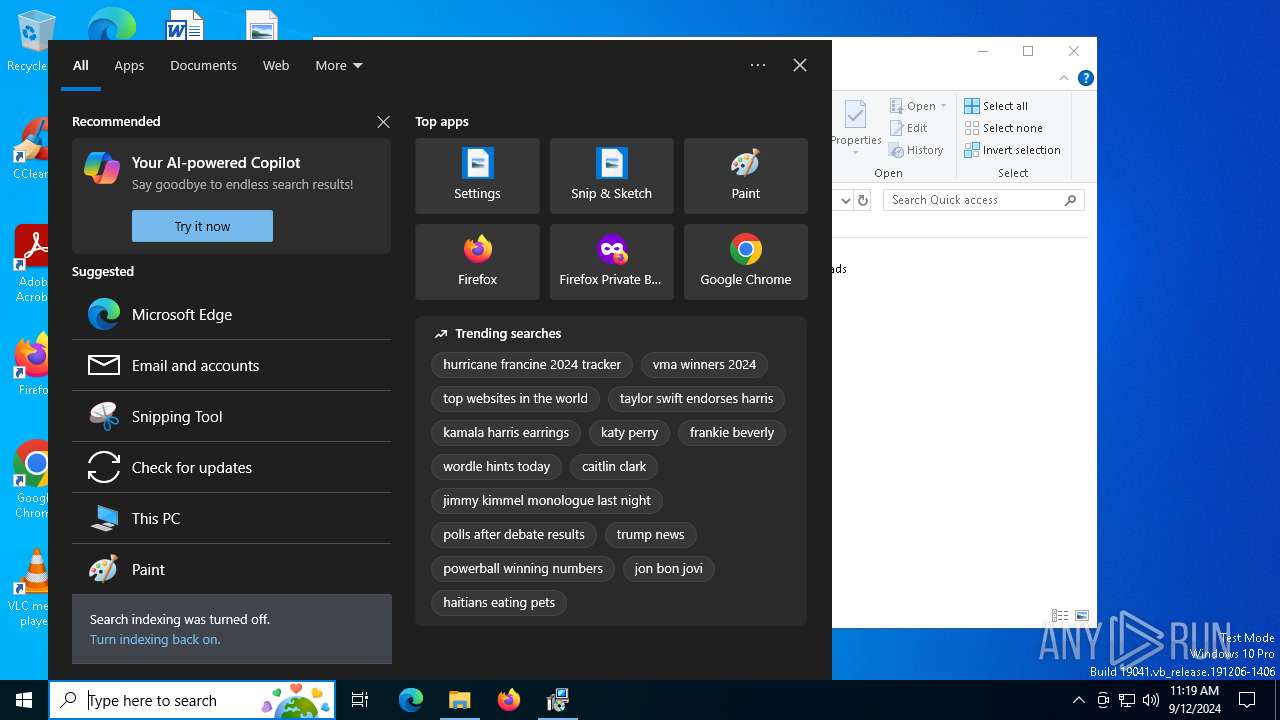Click Turn indexing back on link

pyautogui.click(x=155, y=639)
